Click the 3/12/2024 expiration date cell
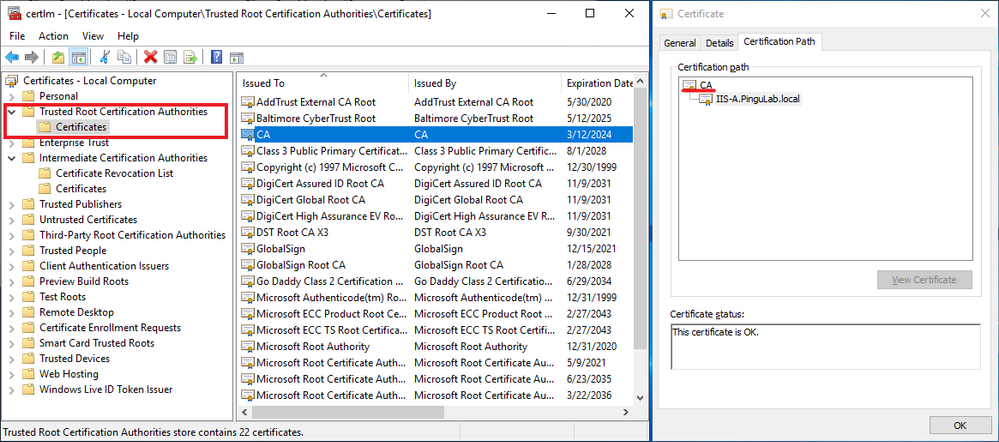Screen dimensions: 999x442 pyautogui.click(x=589, y=135)
